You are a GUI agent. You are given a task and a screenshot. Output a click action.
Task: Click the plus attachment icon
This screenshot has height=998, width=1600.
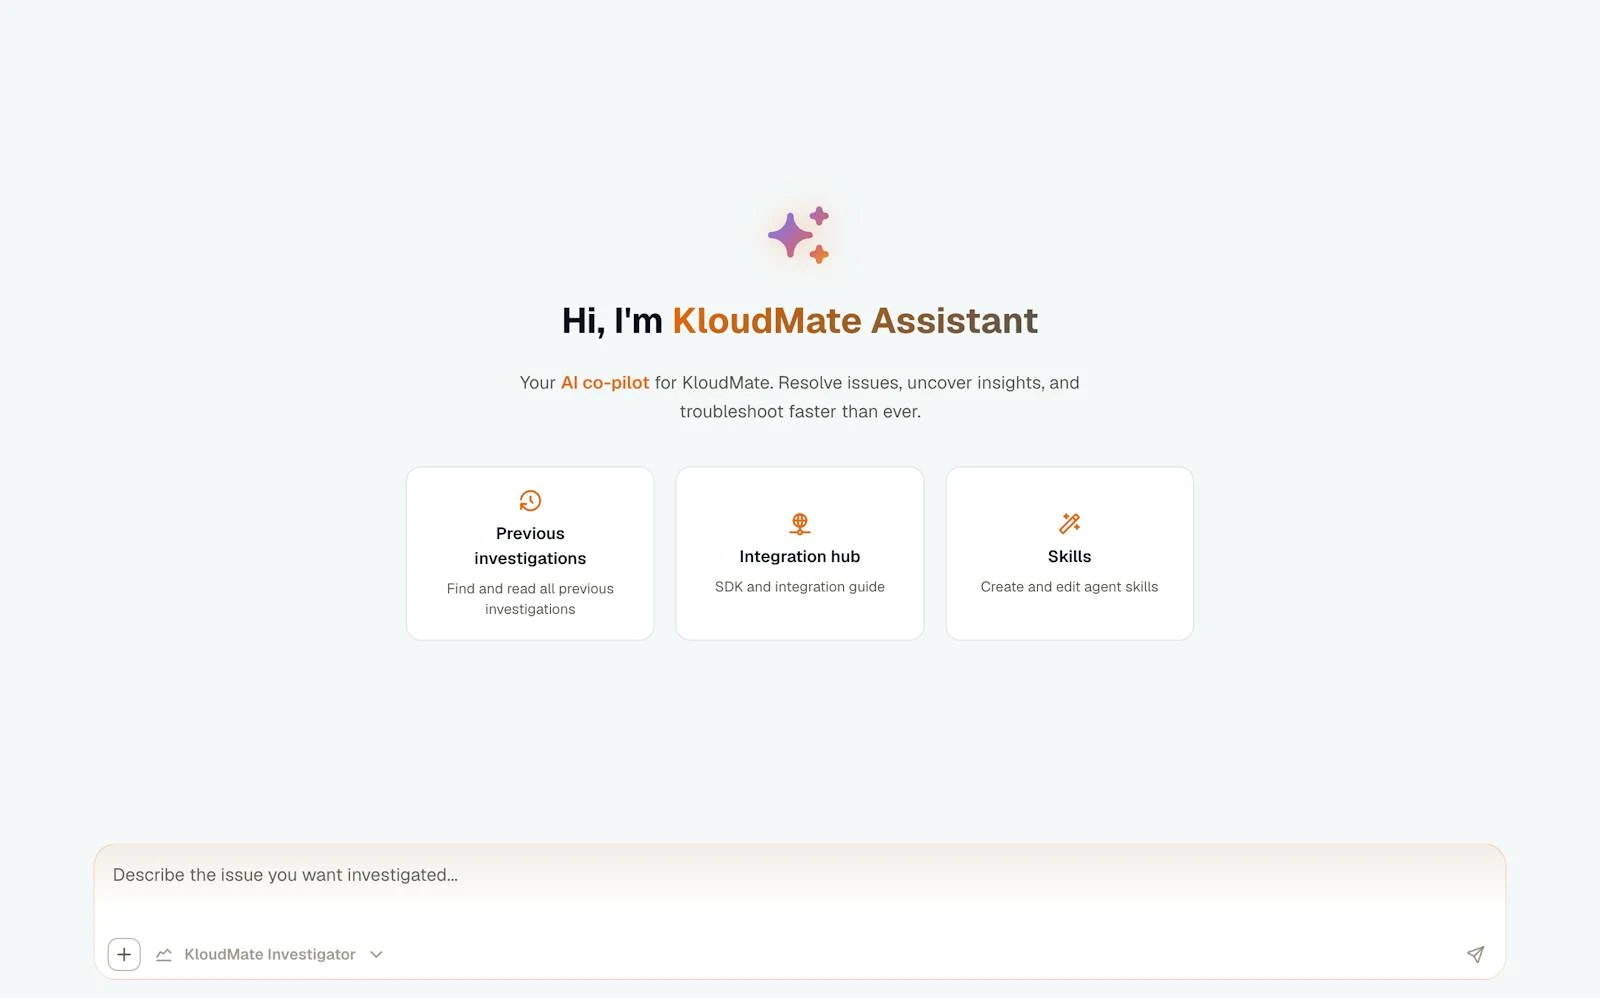[x=124, y=954]
